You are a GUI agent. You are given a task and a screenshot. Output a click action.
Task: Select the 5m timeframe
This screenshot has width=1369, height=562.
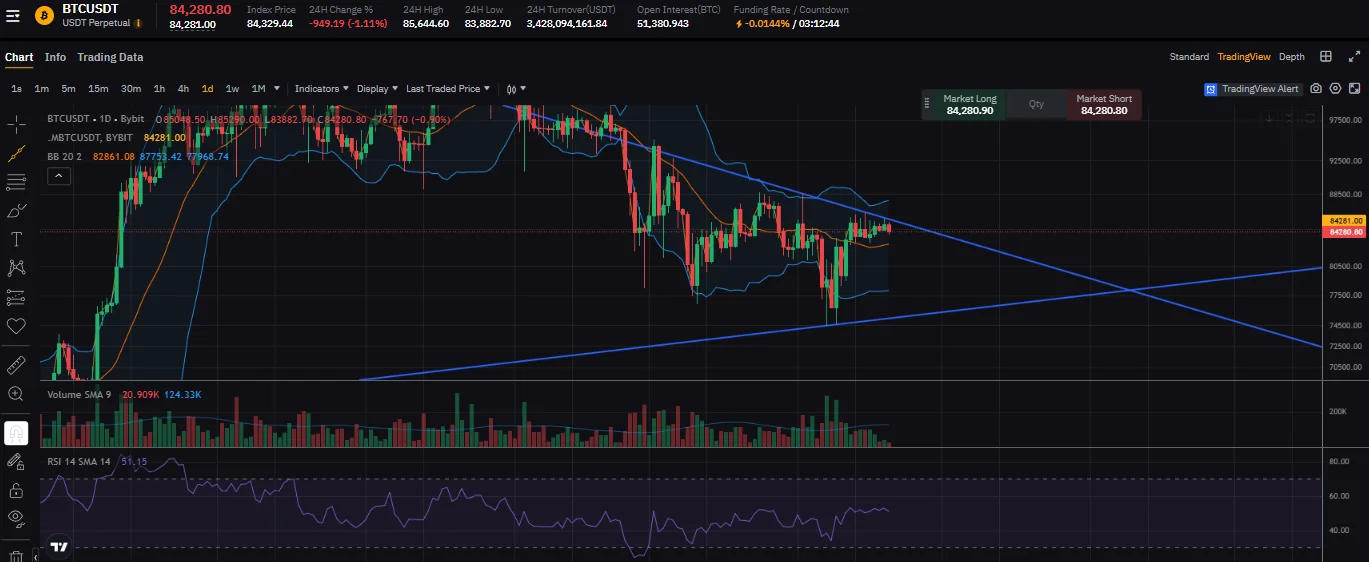coord(68,89)
